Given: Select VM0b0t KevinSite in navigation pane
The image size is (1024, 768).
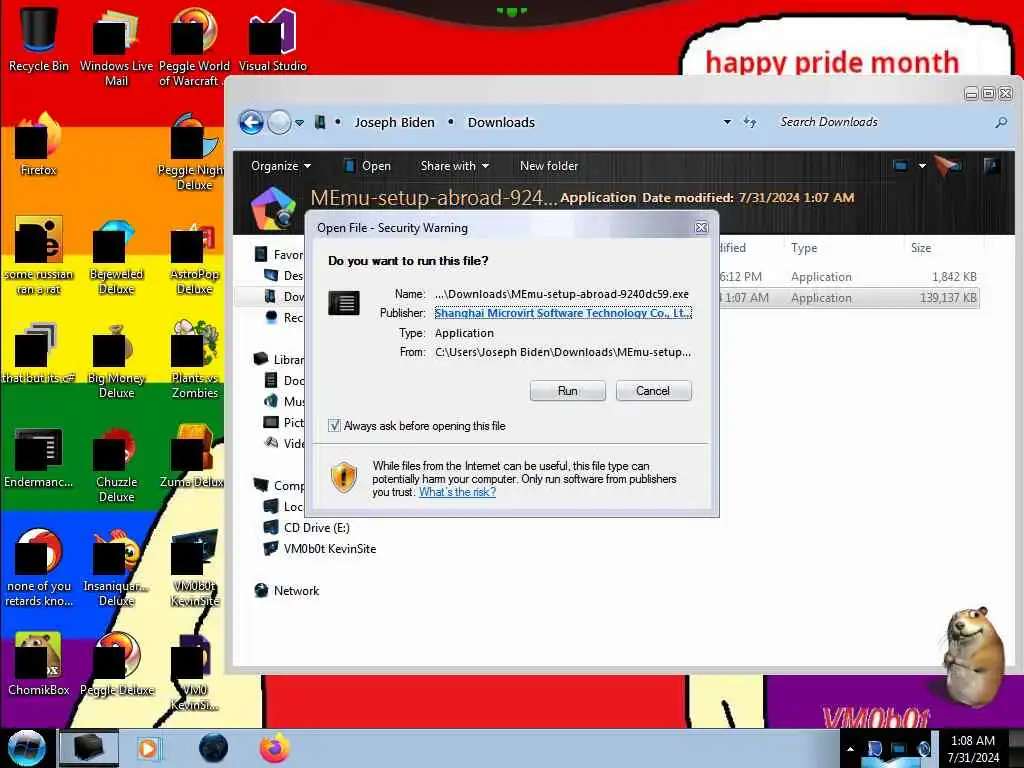Looking at the screenshot, I should [320, 549].
